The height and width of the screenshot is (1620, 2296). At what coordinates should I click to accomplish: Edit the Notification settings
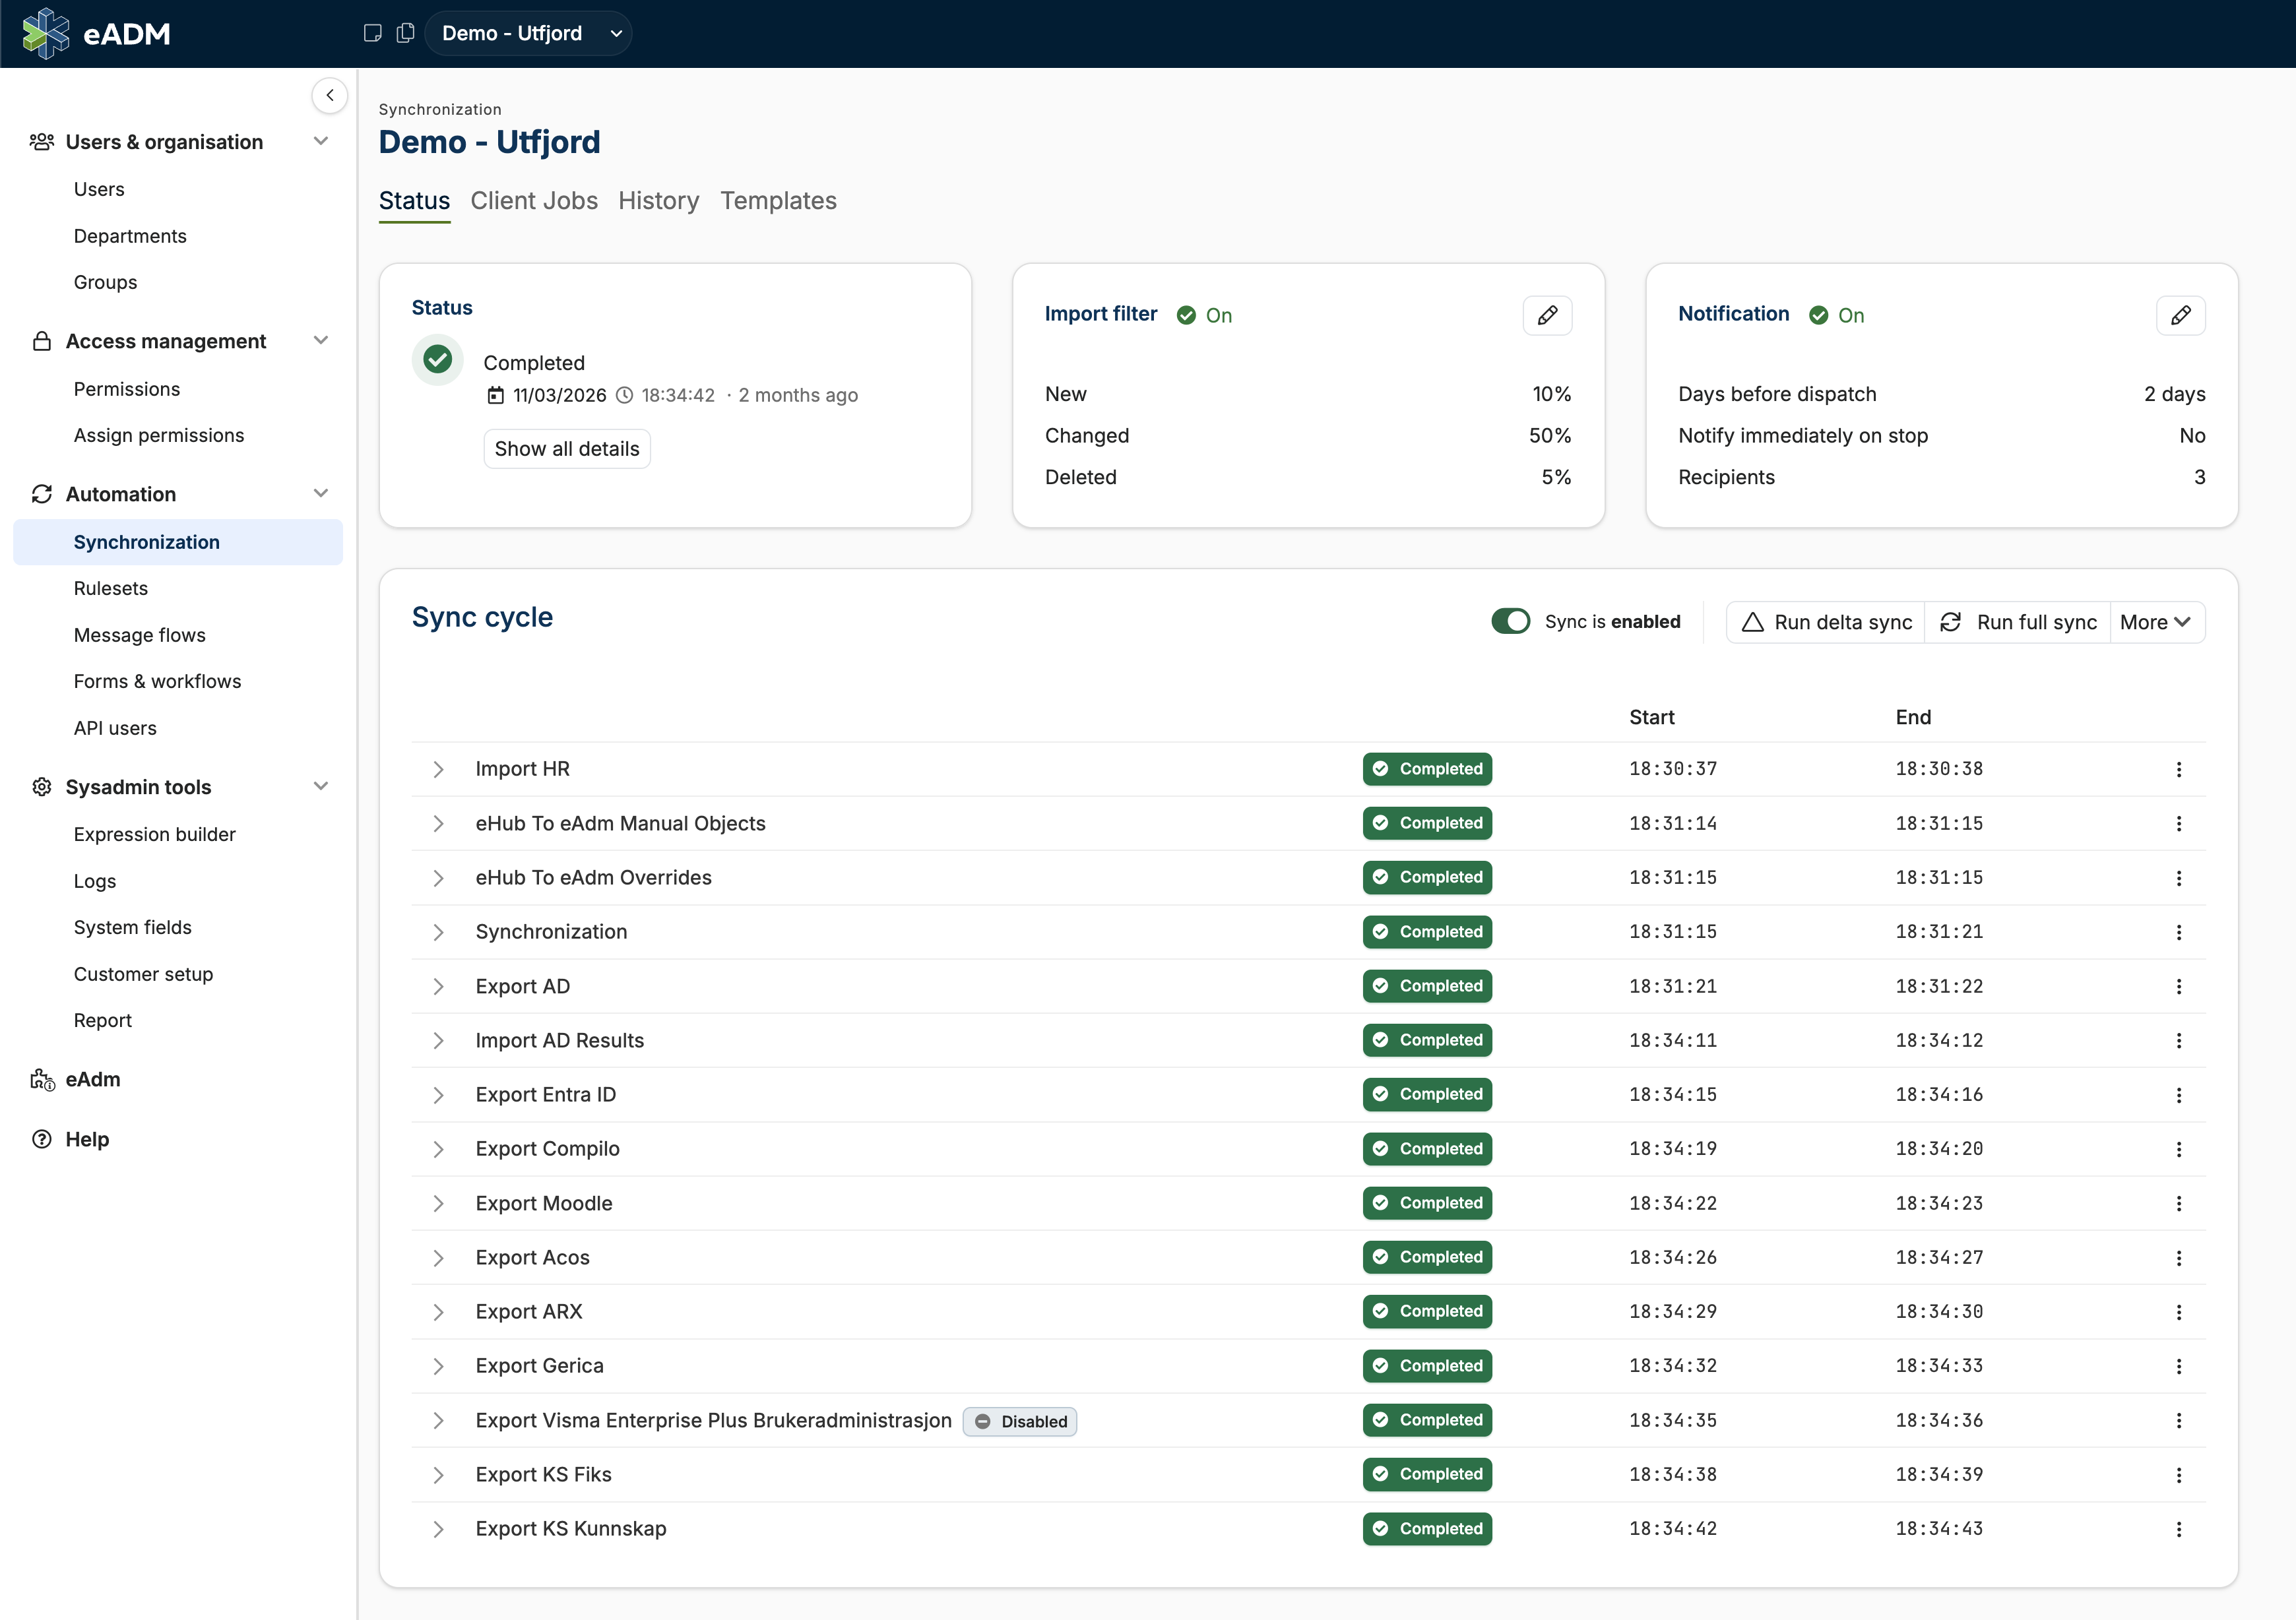click(x=2180, y=315)
